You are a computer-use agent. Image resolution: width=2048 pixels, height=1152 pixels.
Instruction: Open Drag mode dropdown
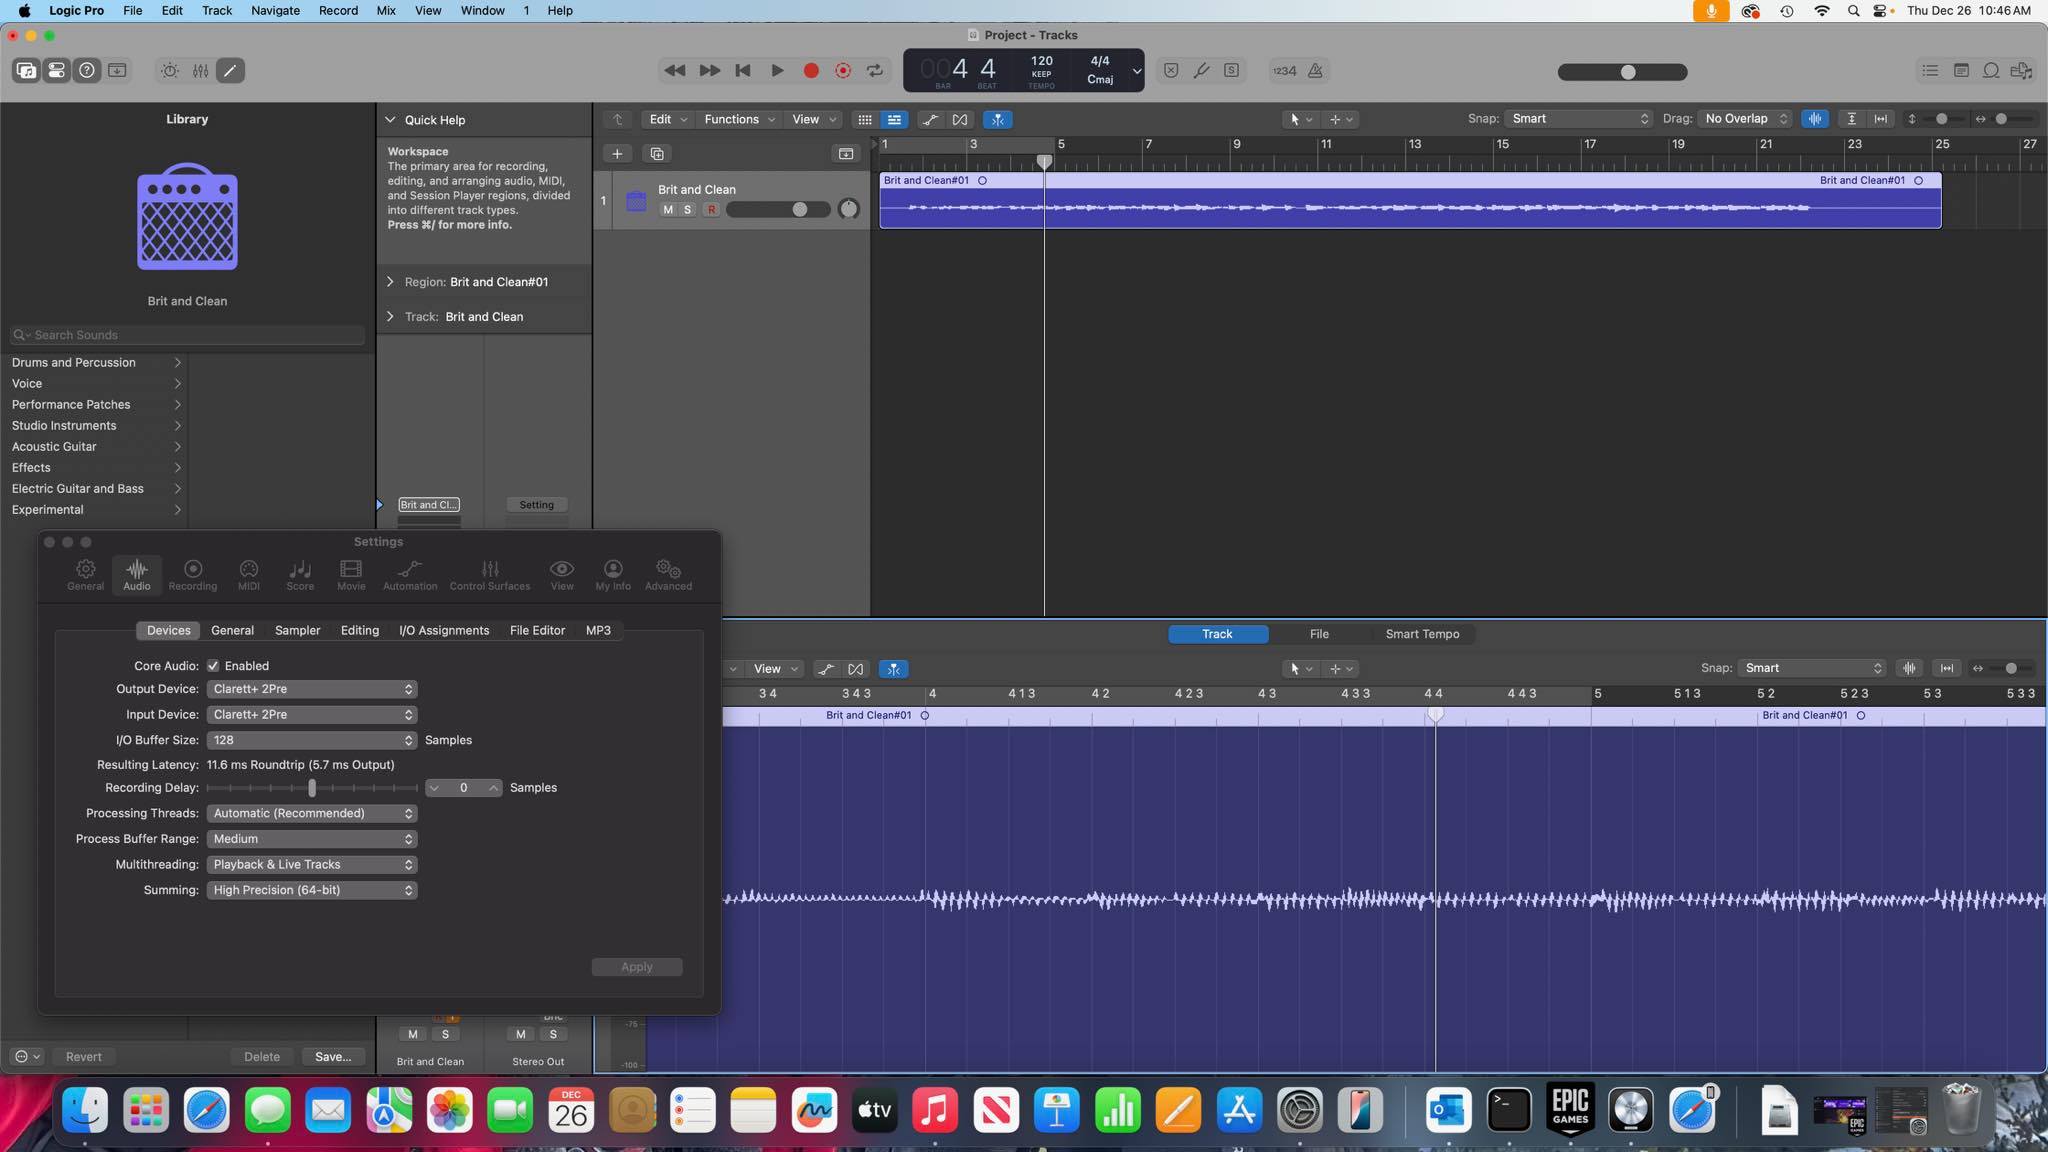[1745, 119]
